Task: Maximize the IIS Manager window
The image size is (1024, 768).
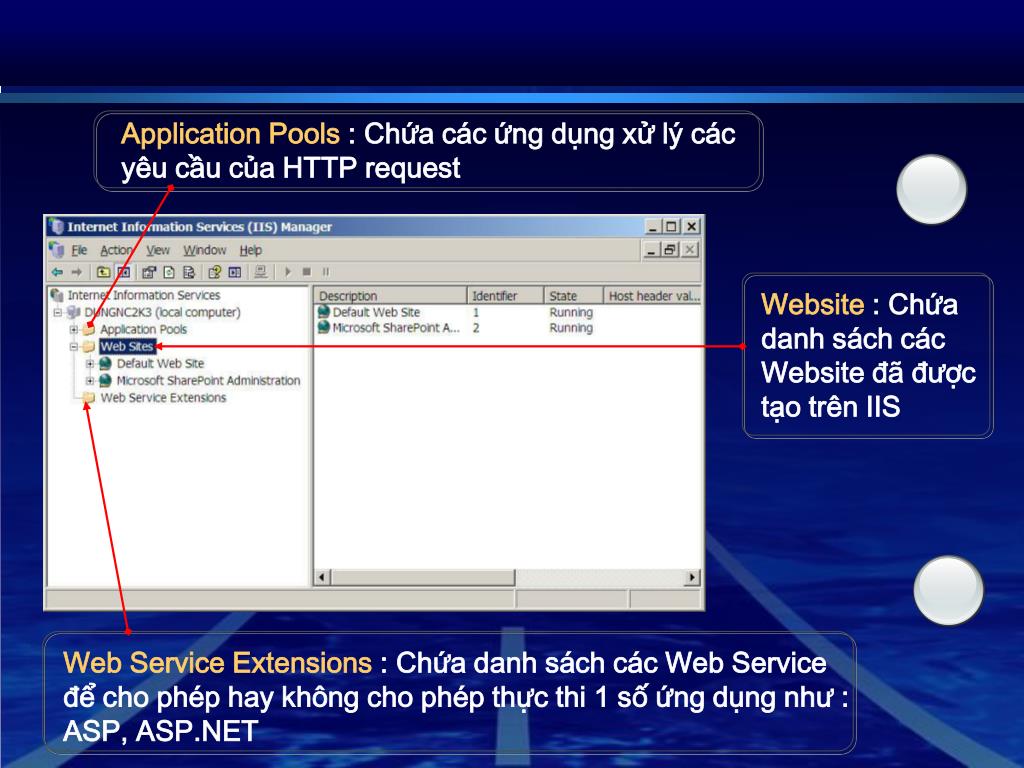Action: pos(671,226)
